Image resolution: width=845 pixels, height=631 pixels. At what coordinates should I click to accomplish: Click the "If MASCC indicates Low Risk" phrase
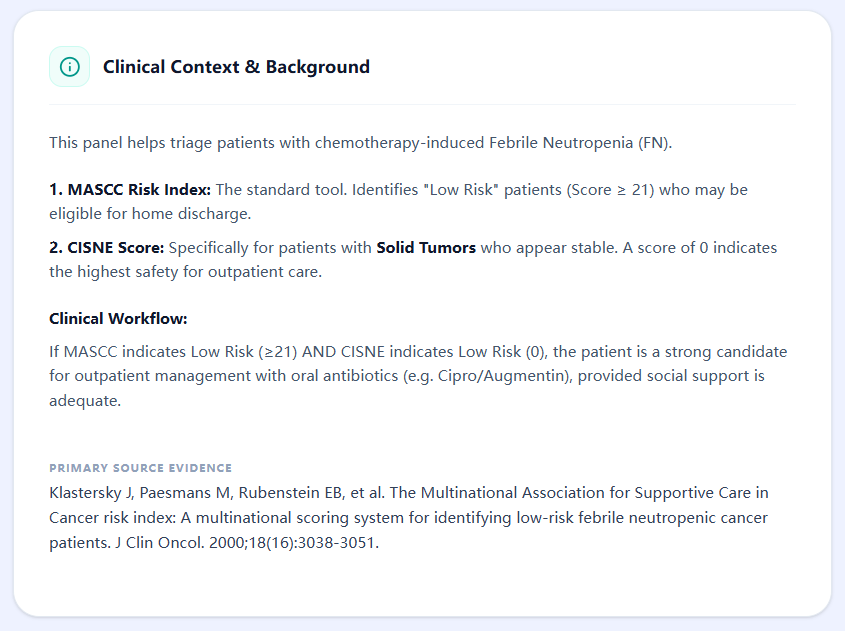point(151,352)
